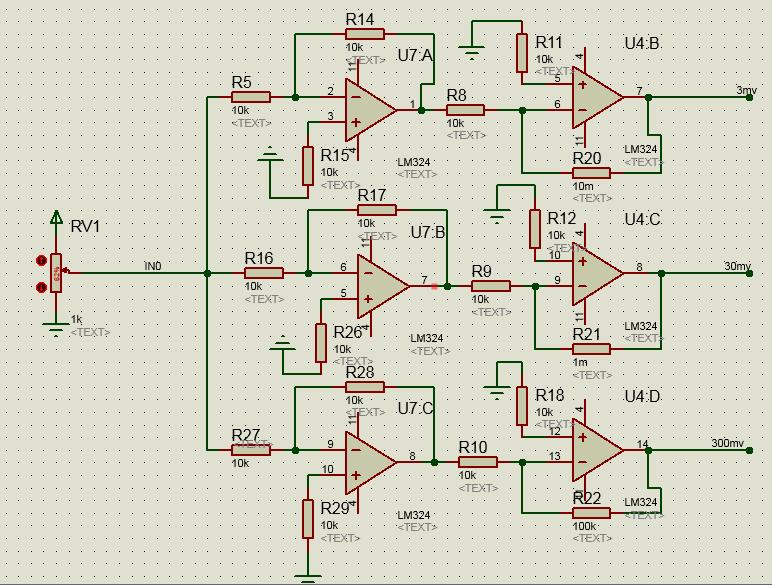Select feedback resistor R22 symbol
The height and width of the screenshot is (585, 772).
591,513
